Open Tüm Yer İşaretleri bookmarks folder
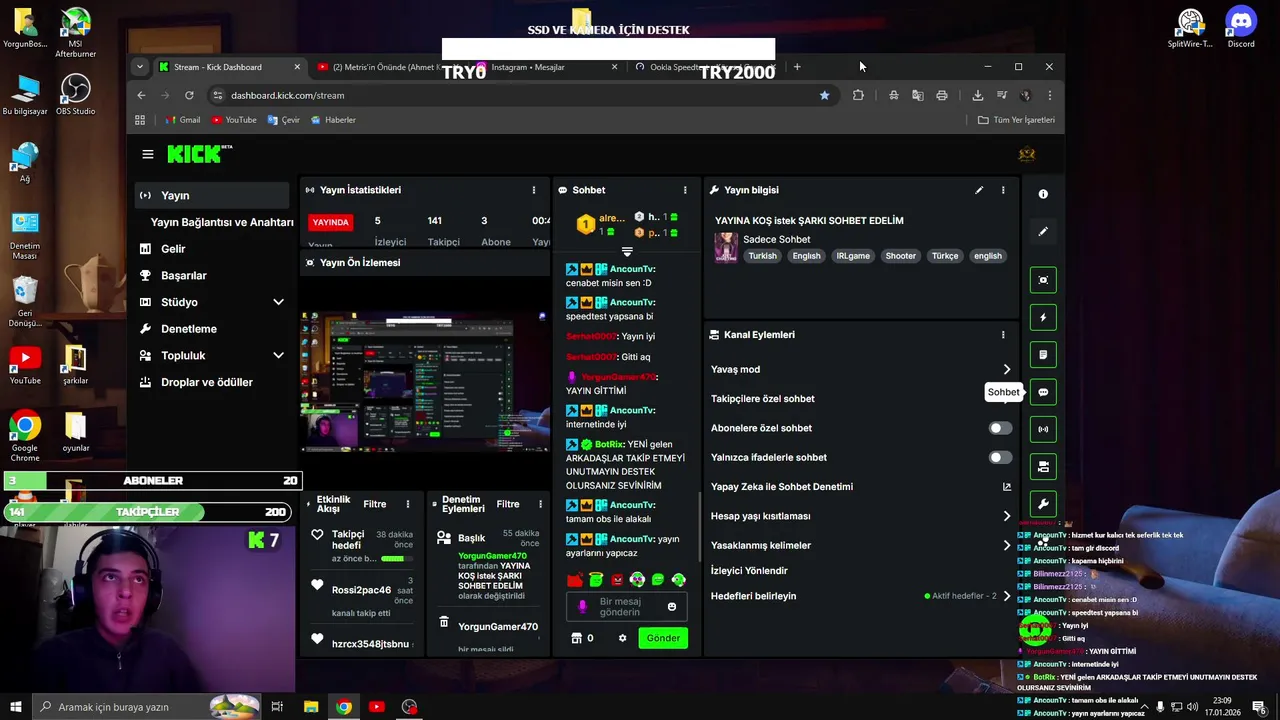Image resolution: width=1280 pixels, height=720 pixels. tap(1016, 120)
